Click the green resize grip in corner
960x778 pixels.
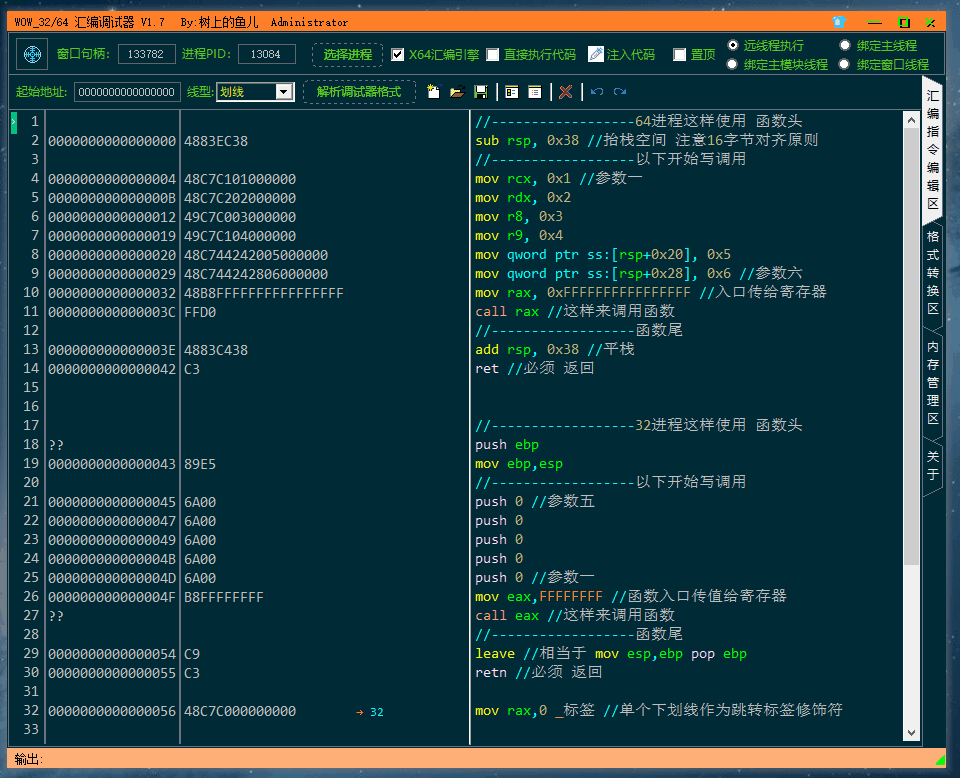point(940,761)
